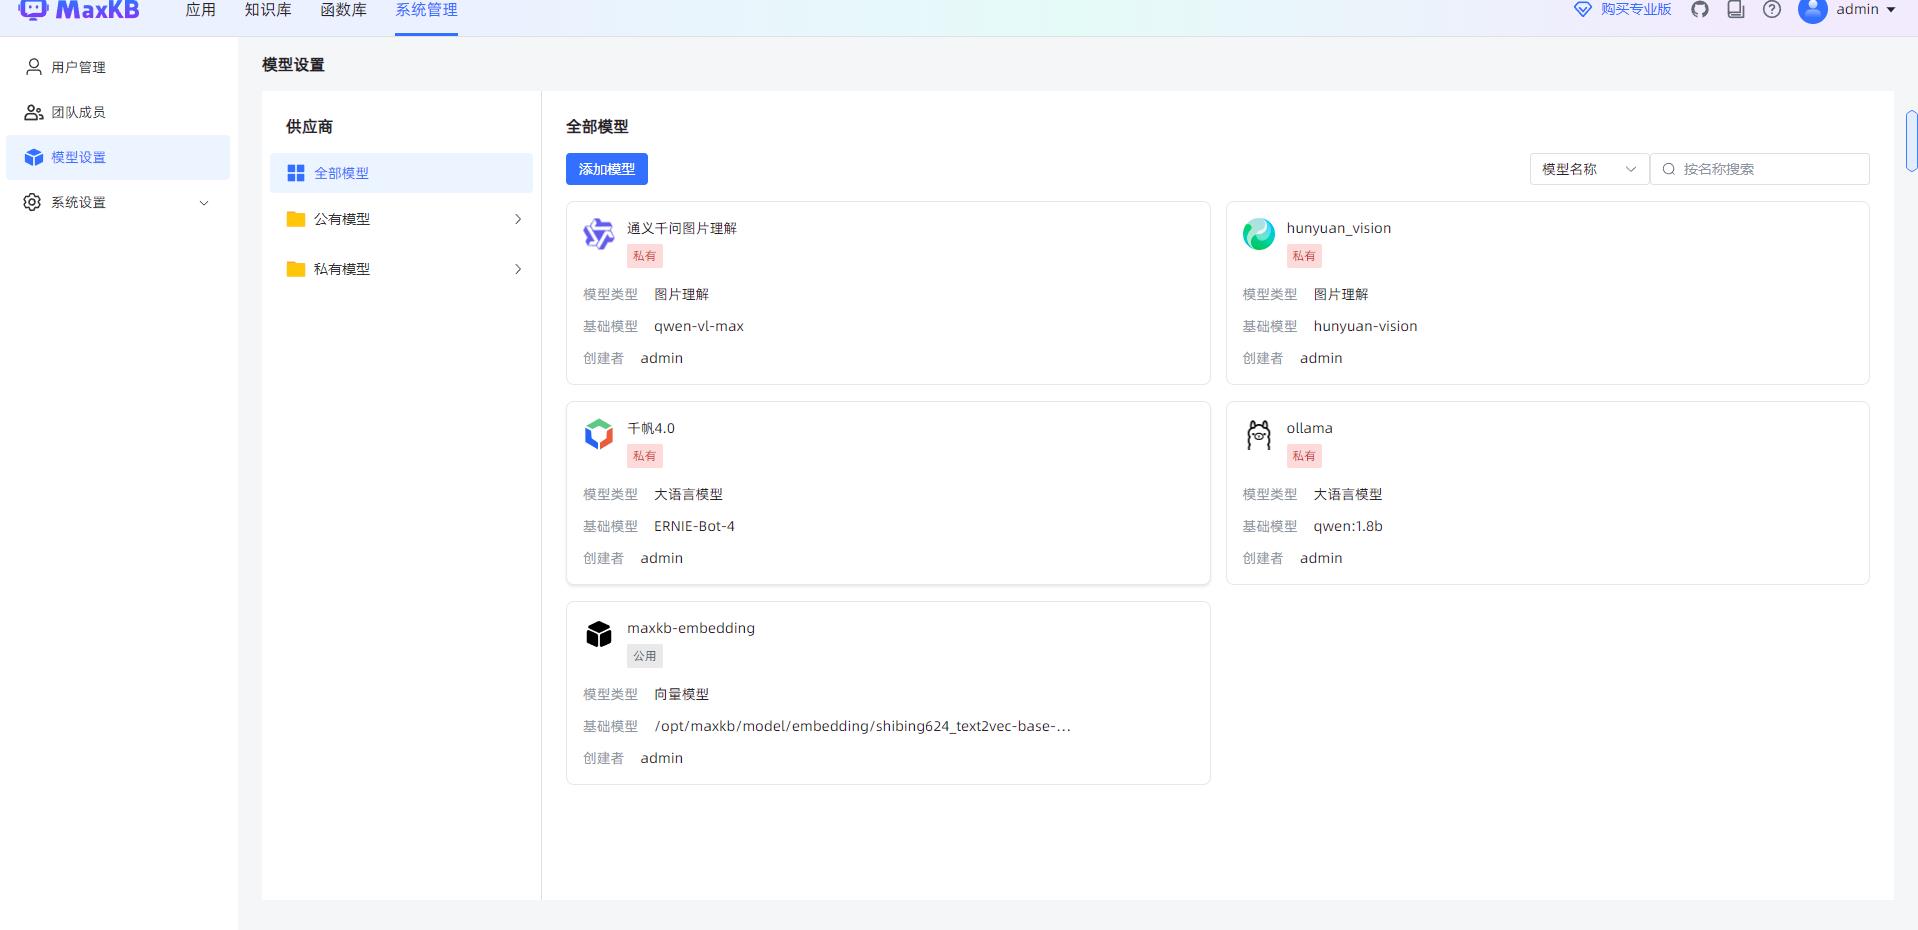This screenshot has height=930, width=1918.
Task: Select 模型设置 in the sidebar
Action: click(118, 157)
